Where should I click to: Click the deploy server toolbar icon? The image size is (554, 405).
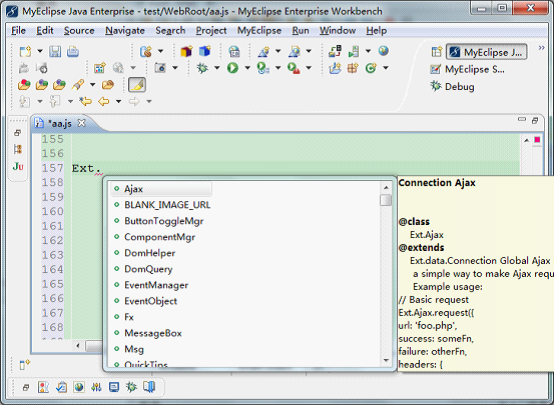pyautogui.click(x=334, y=51)
